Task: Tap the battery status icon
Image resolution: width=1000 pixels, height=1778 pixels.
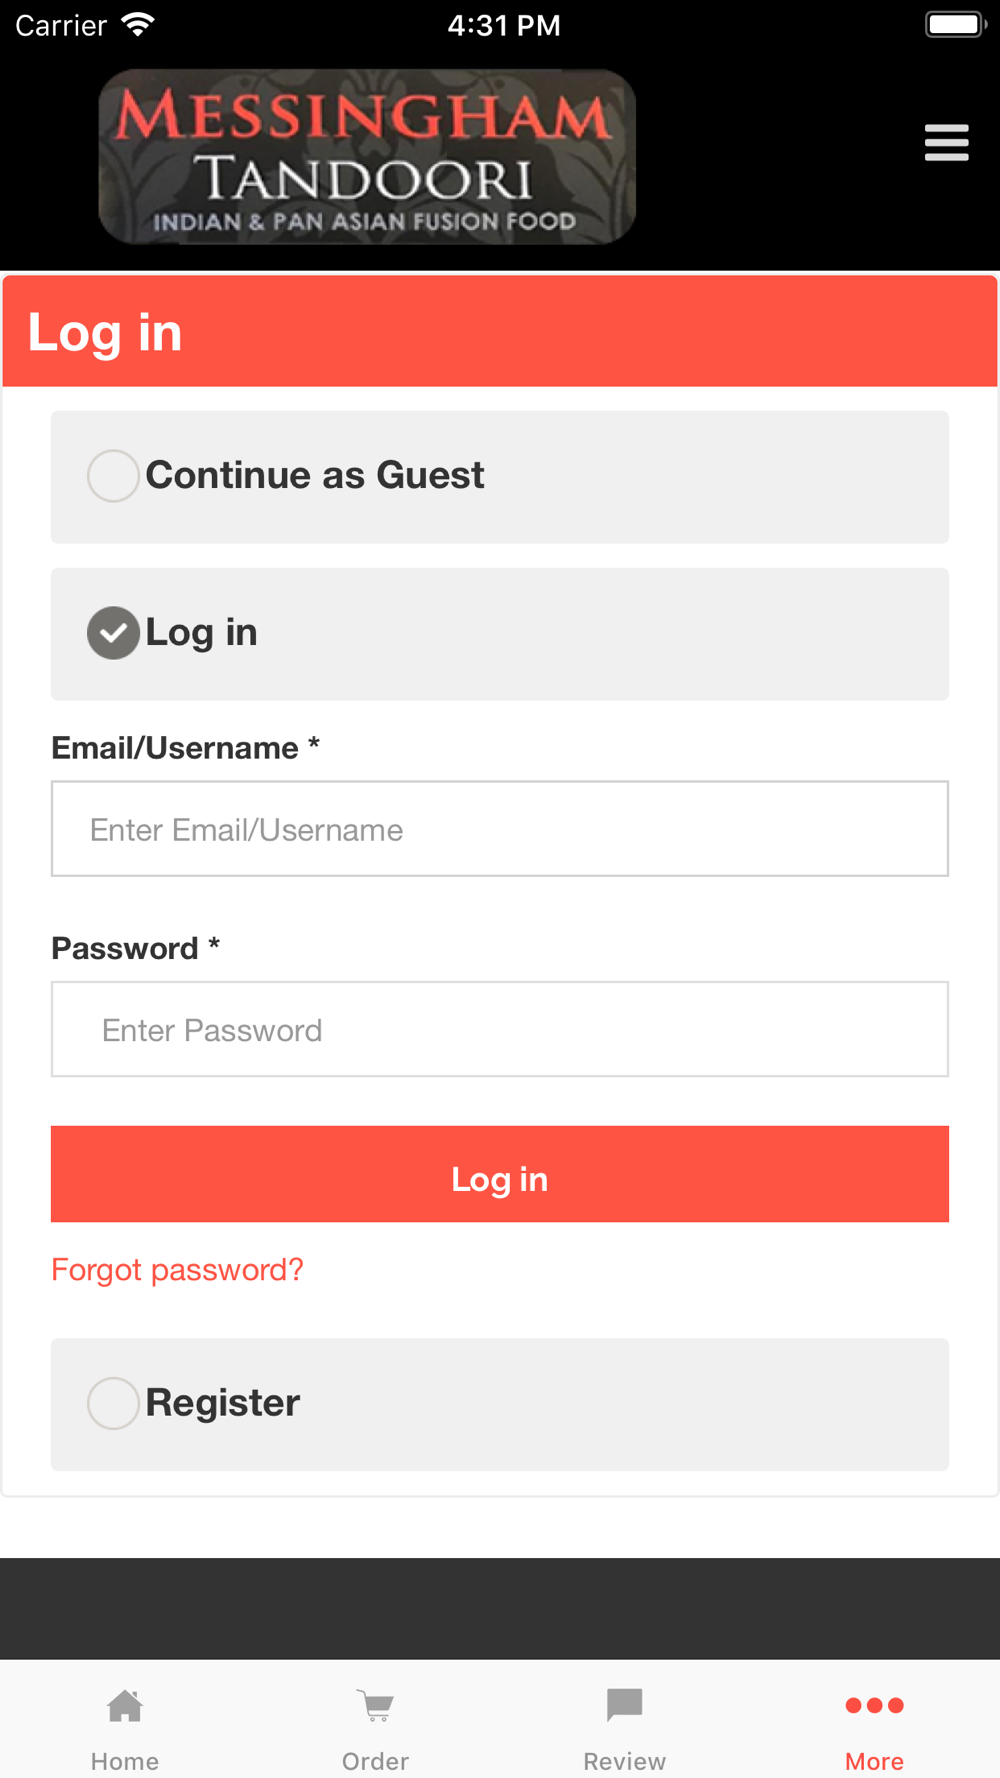Action: tap(956, 24)
